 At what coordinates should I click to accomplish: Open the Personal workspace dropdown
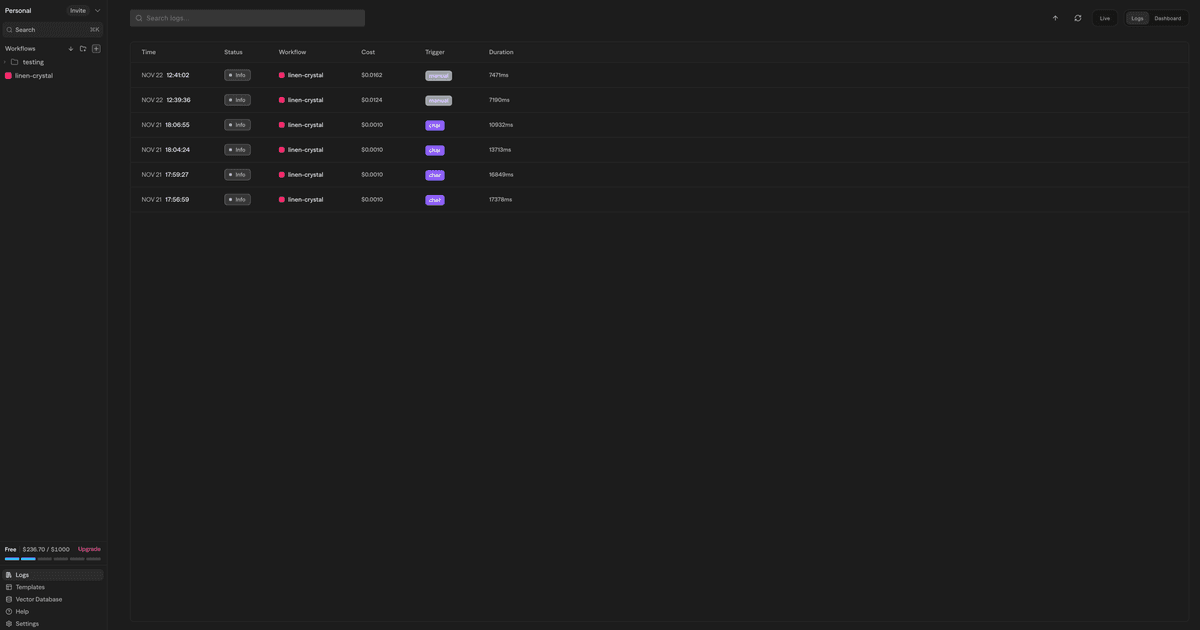(x=97, y=10)
